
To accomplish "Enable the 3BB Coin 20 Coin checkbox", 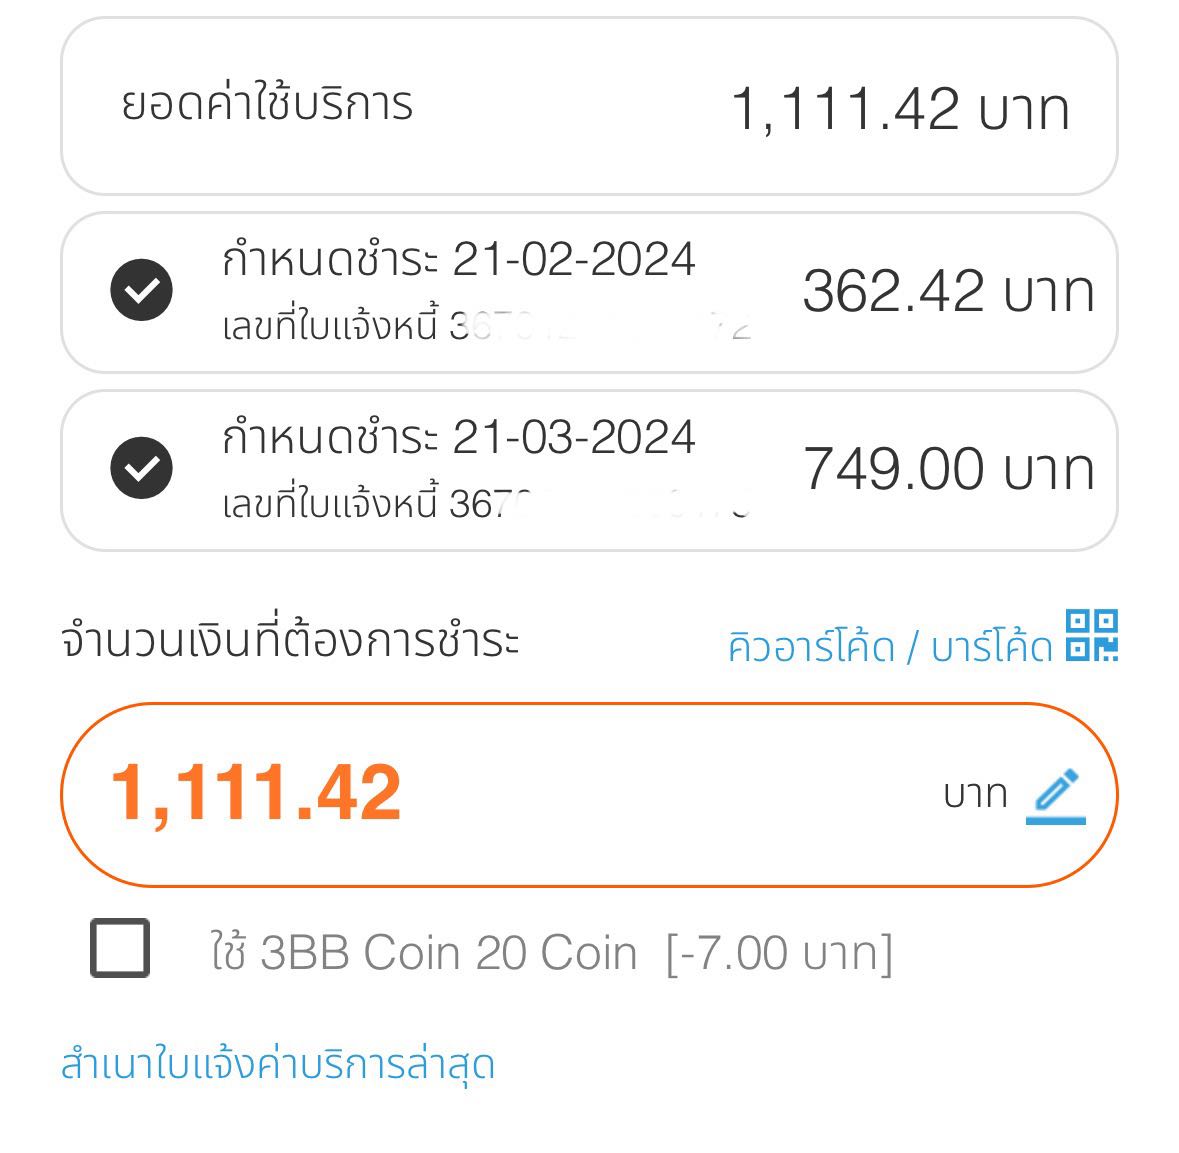I will coord(120,948).
